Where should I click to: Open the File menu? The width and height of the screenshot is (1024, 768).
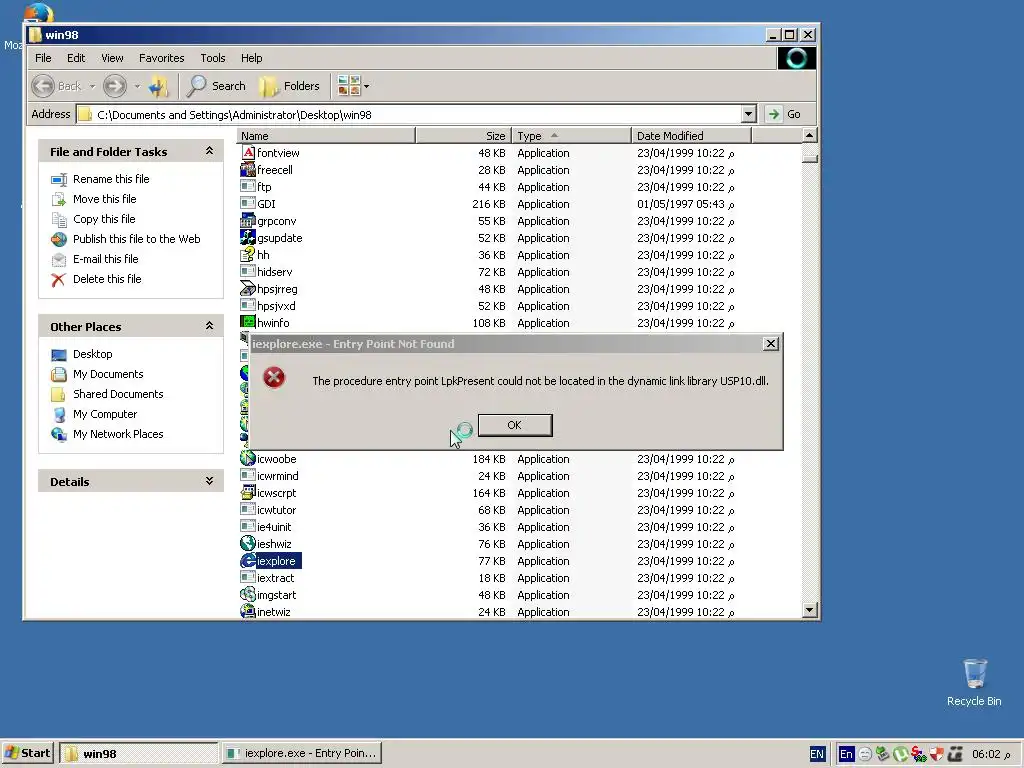click(x=43, y=58)
